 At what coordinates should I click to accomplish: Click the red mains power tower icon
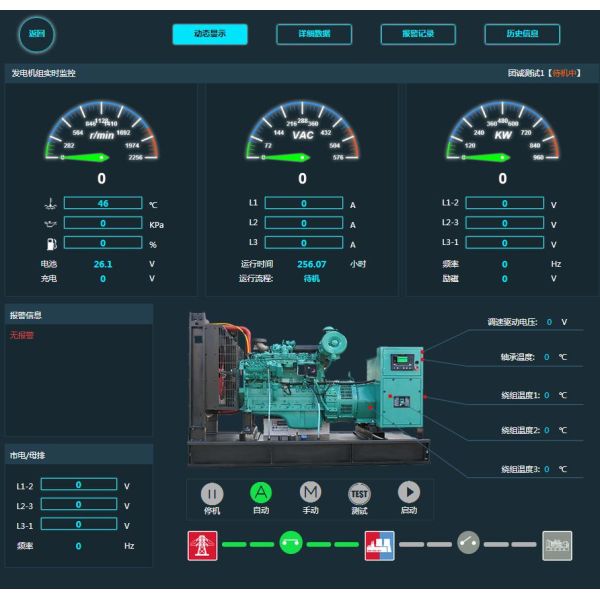point(202,545)
